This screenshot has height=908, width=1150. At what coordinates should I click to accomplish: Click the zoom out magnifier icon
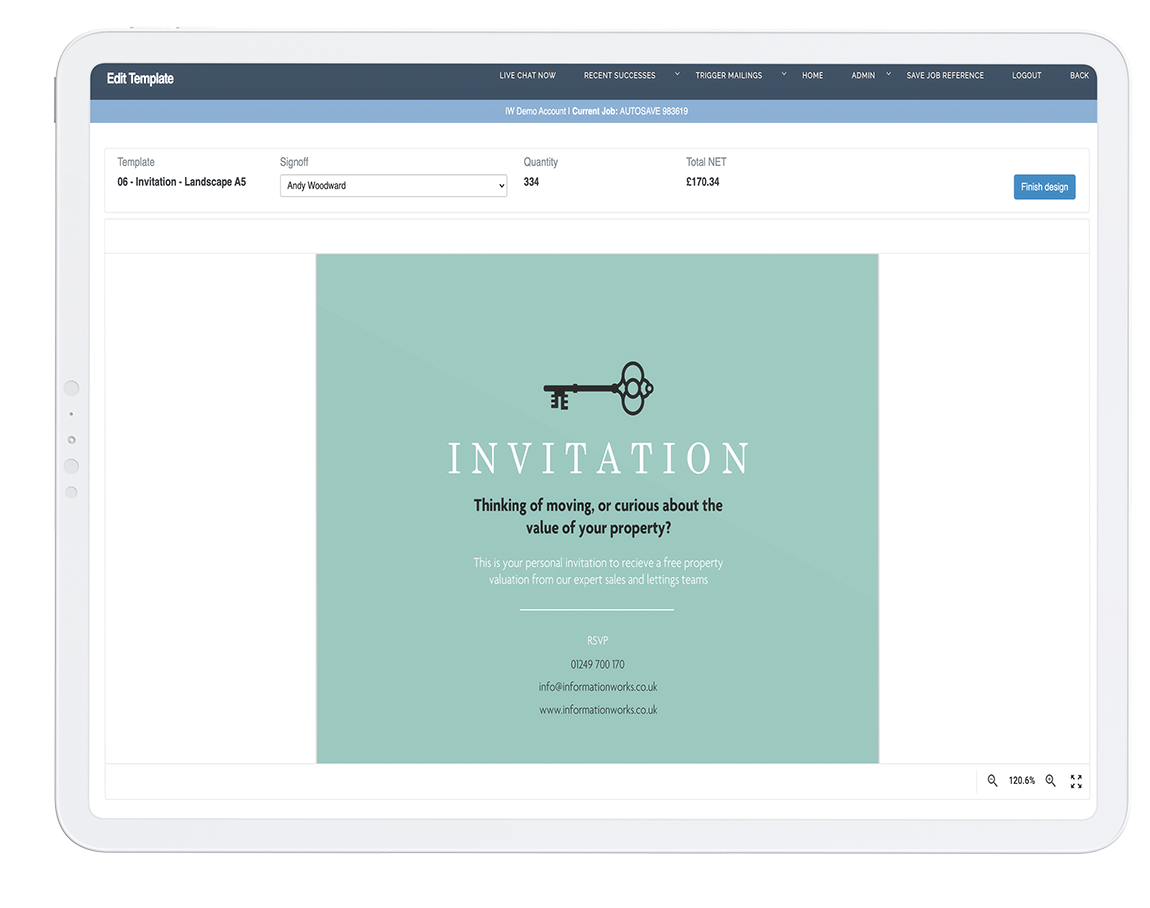[x=992, y=781]
